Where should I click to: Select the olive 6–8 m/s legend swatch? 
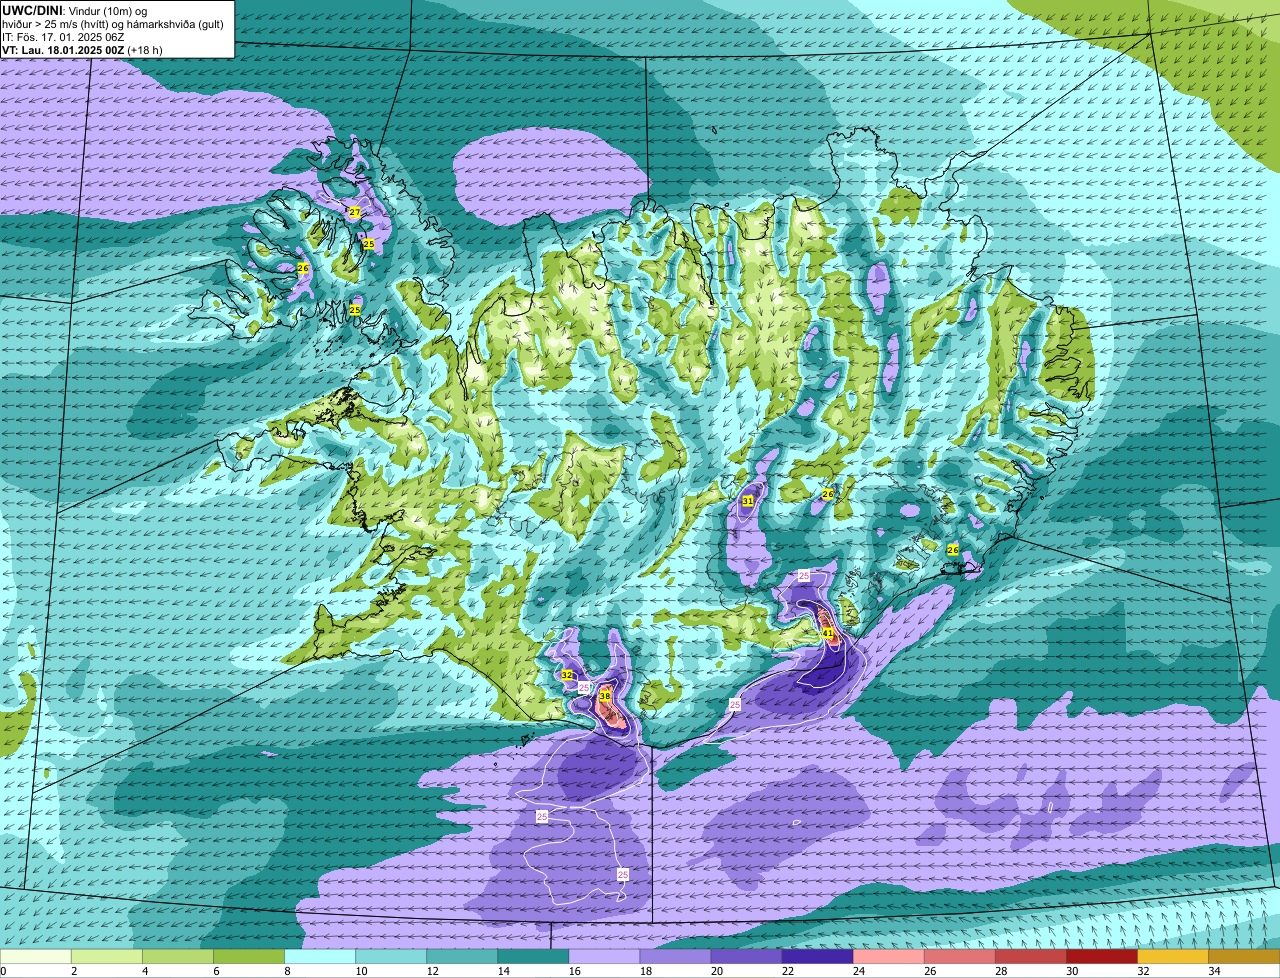tap(249, 957)
